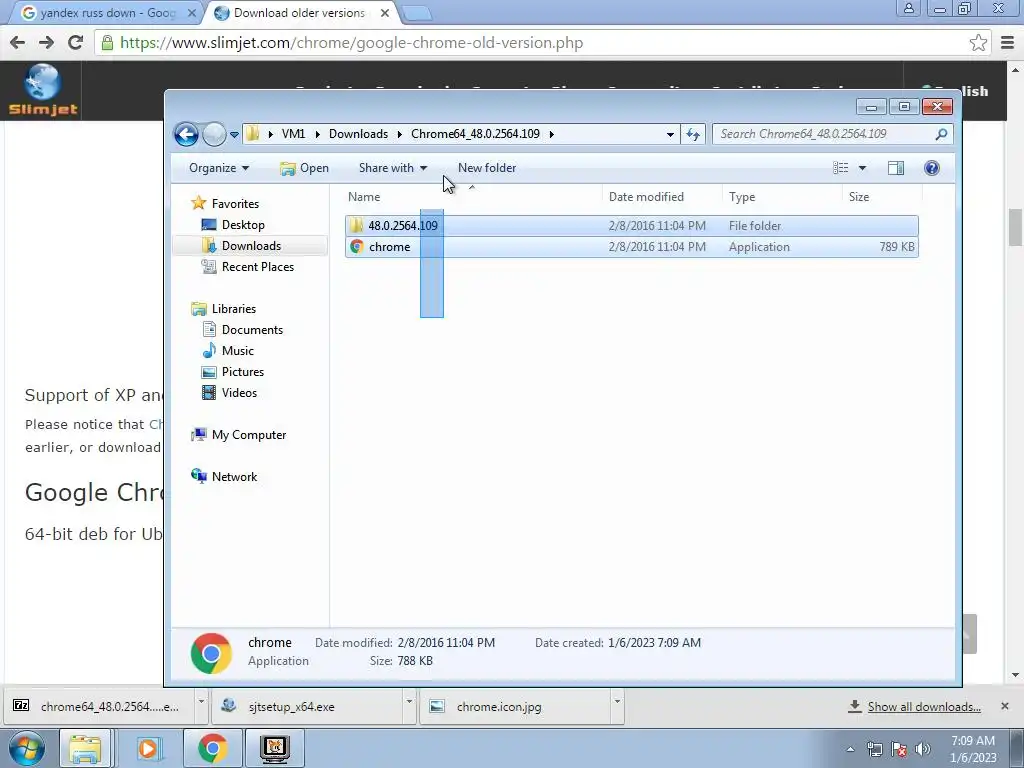
Task: Switch to the yandex russ down tab
Action: (x=108, y=13)
